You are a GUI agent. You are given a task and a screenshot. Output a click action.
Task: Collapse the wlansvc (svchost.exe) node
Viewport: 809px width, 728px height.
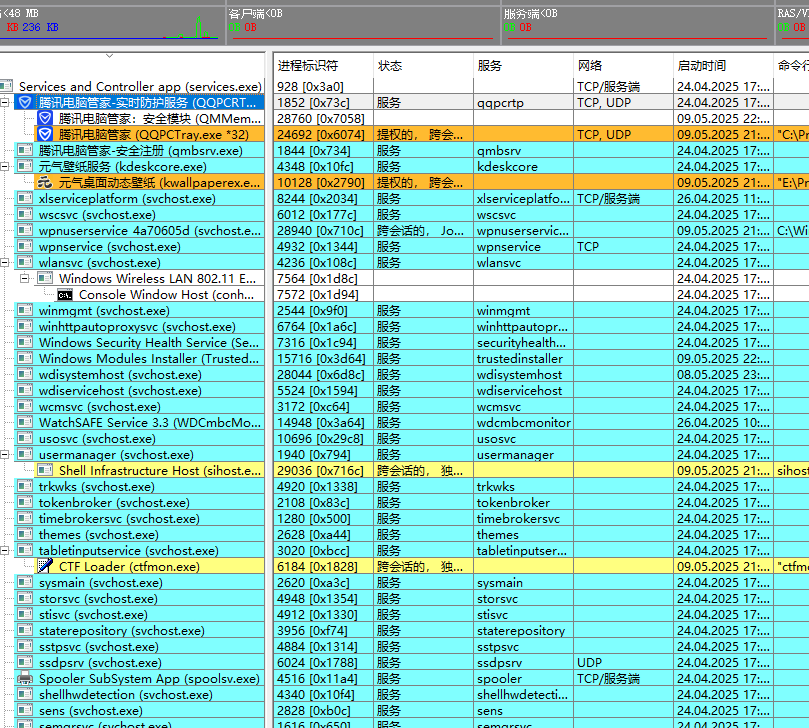click(x=6, y=263)
